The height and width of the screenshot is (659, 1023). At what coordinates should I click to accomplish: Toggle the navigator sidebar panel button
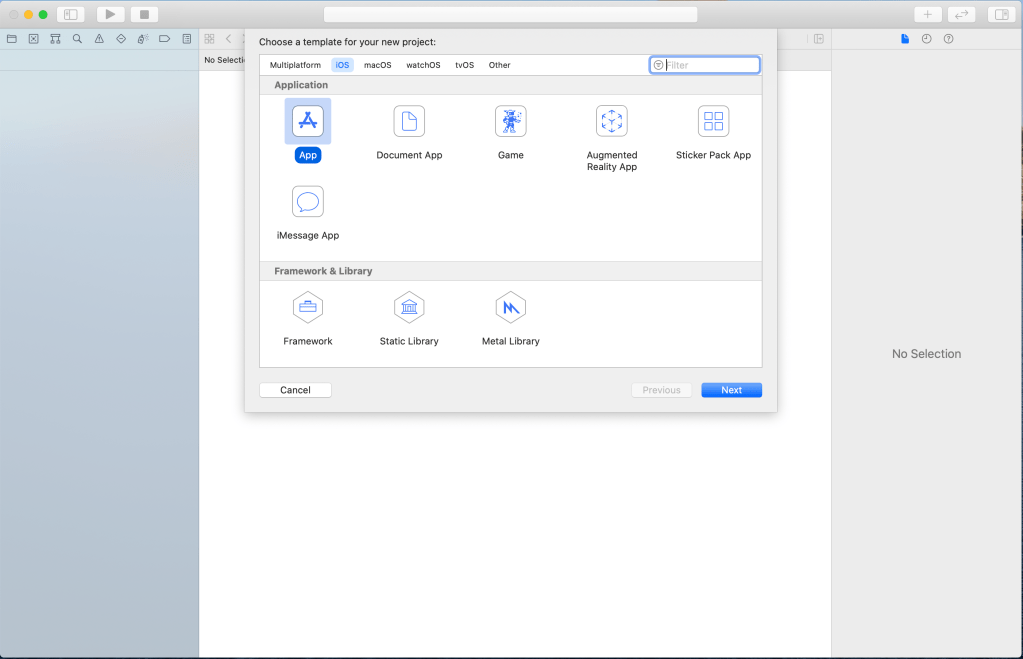click(71, 14)
